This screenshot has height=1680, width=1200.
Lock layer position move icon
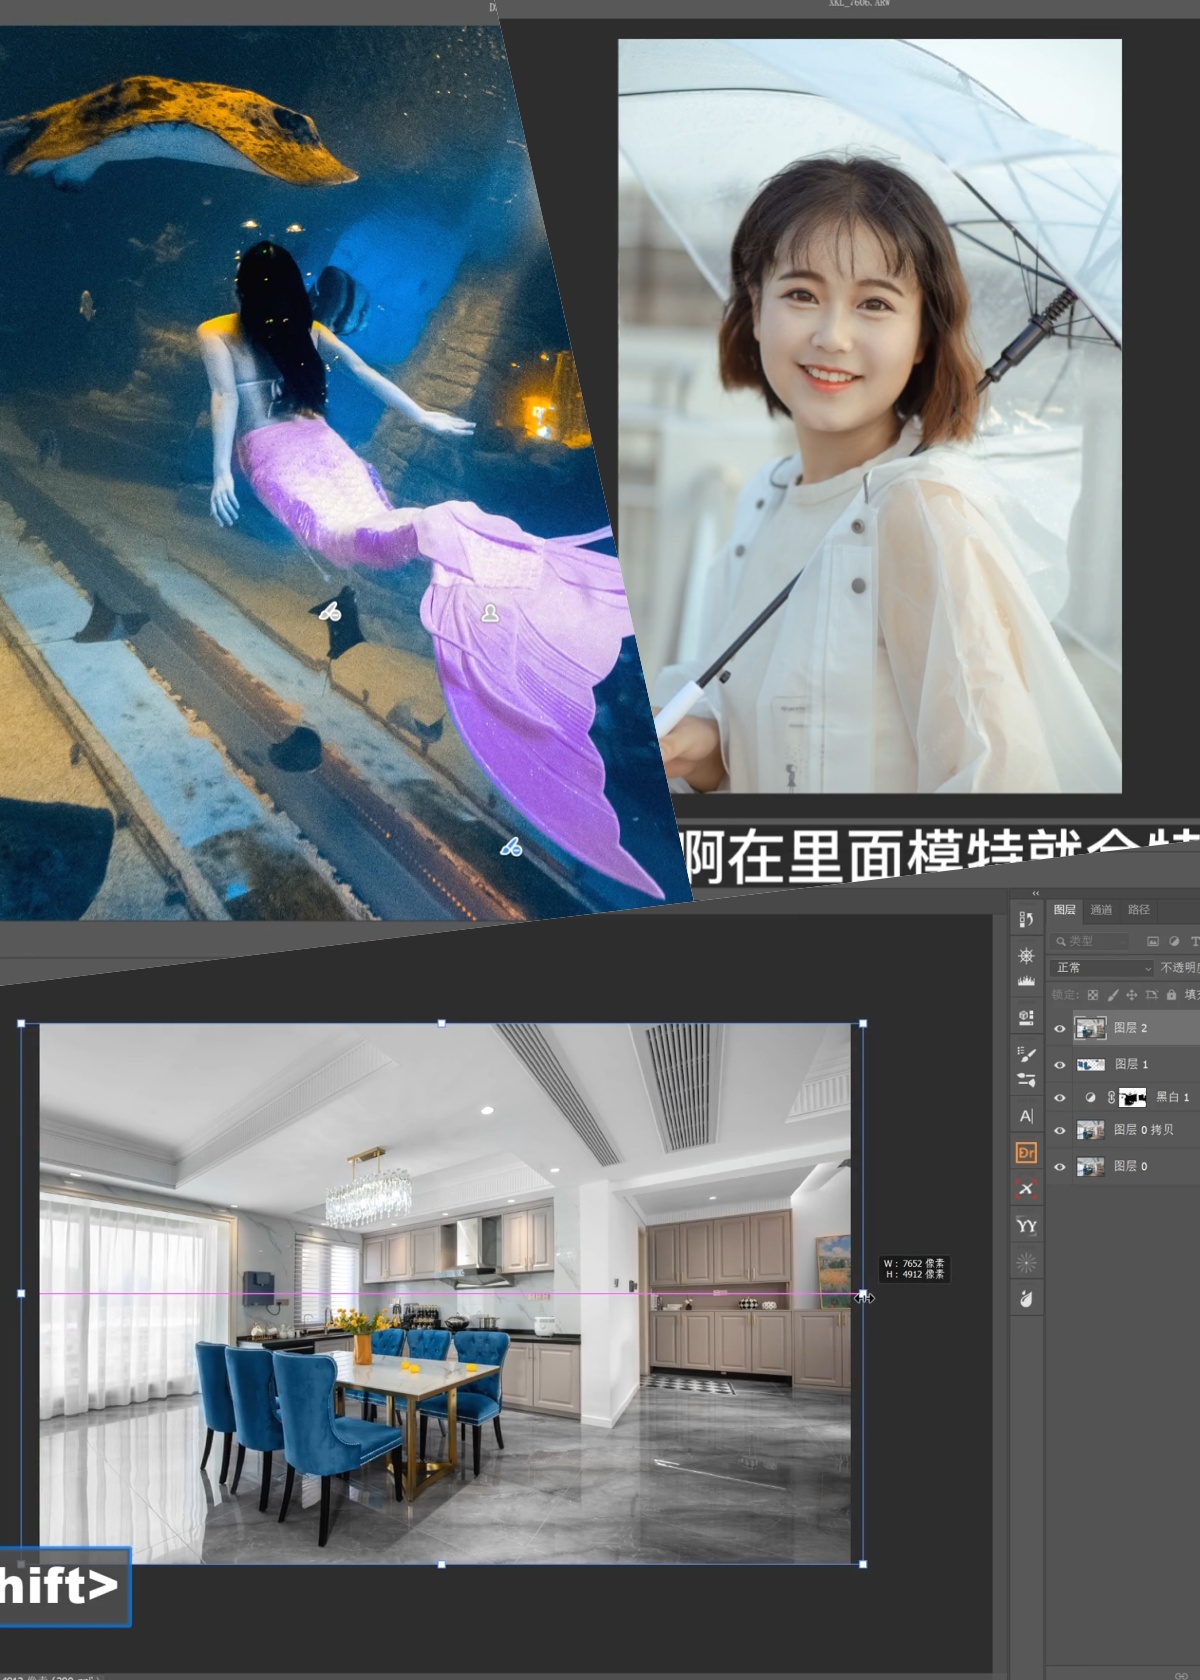1132,995
